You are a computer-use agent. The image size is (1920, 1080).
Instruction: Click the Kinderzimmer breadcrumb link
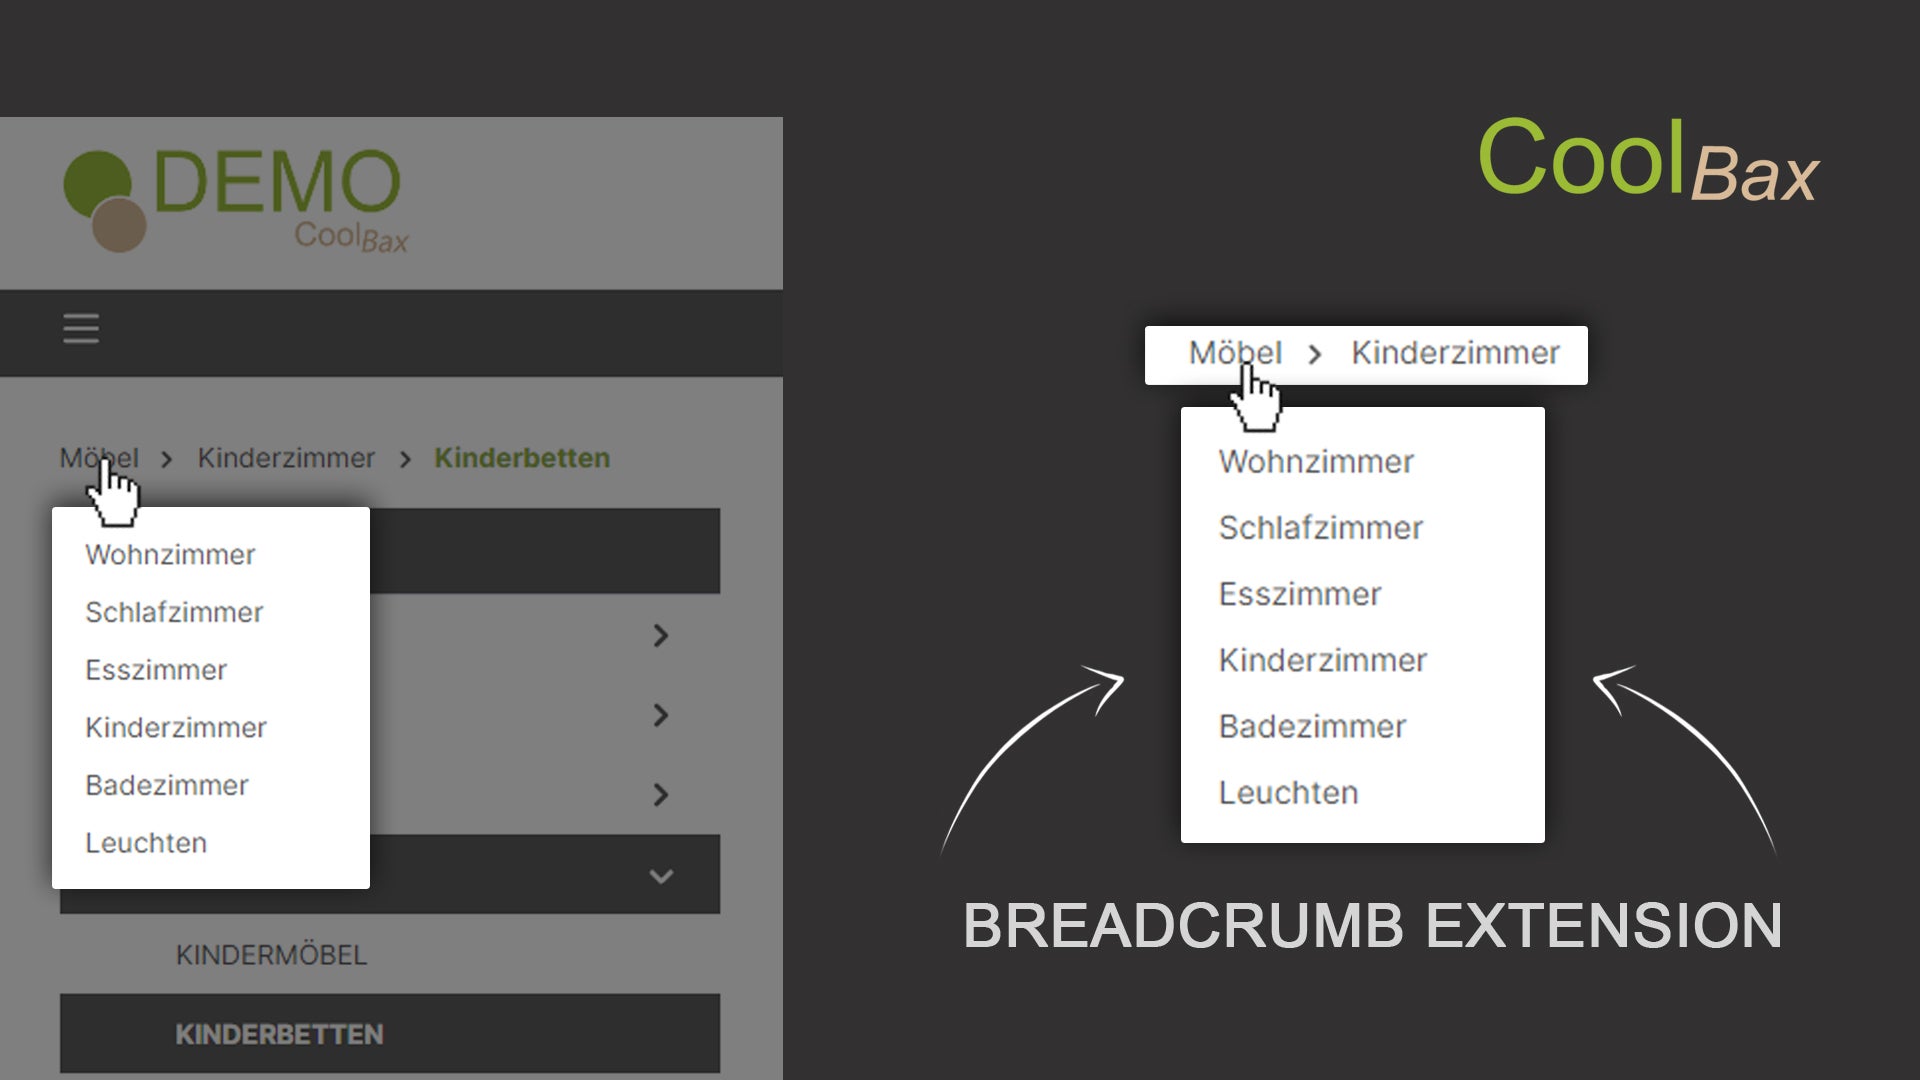[x=286, y=458]
